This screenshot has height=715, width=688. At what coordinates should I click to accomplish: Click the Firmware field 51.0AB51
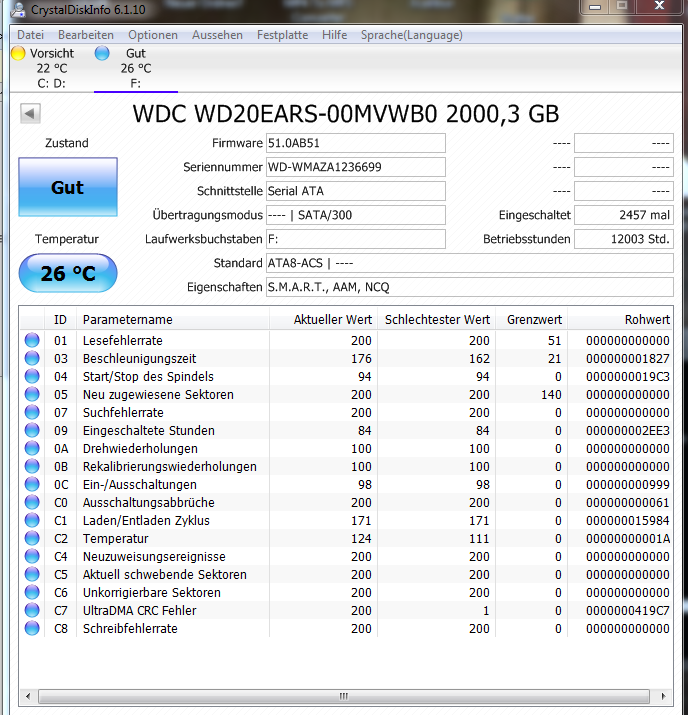[356, 143]
